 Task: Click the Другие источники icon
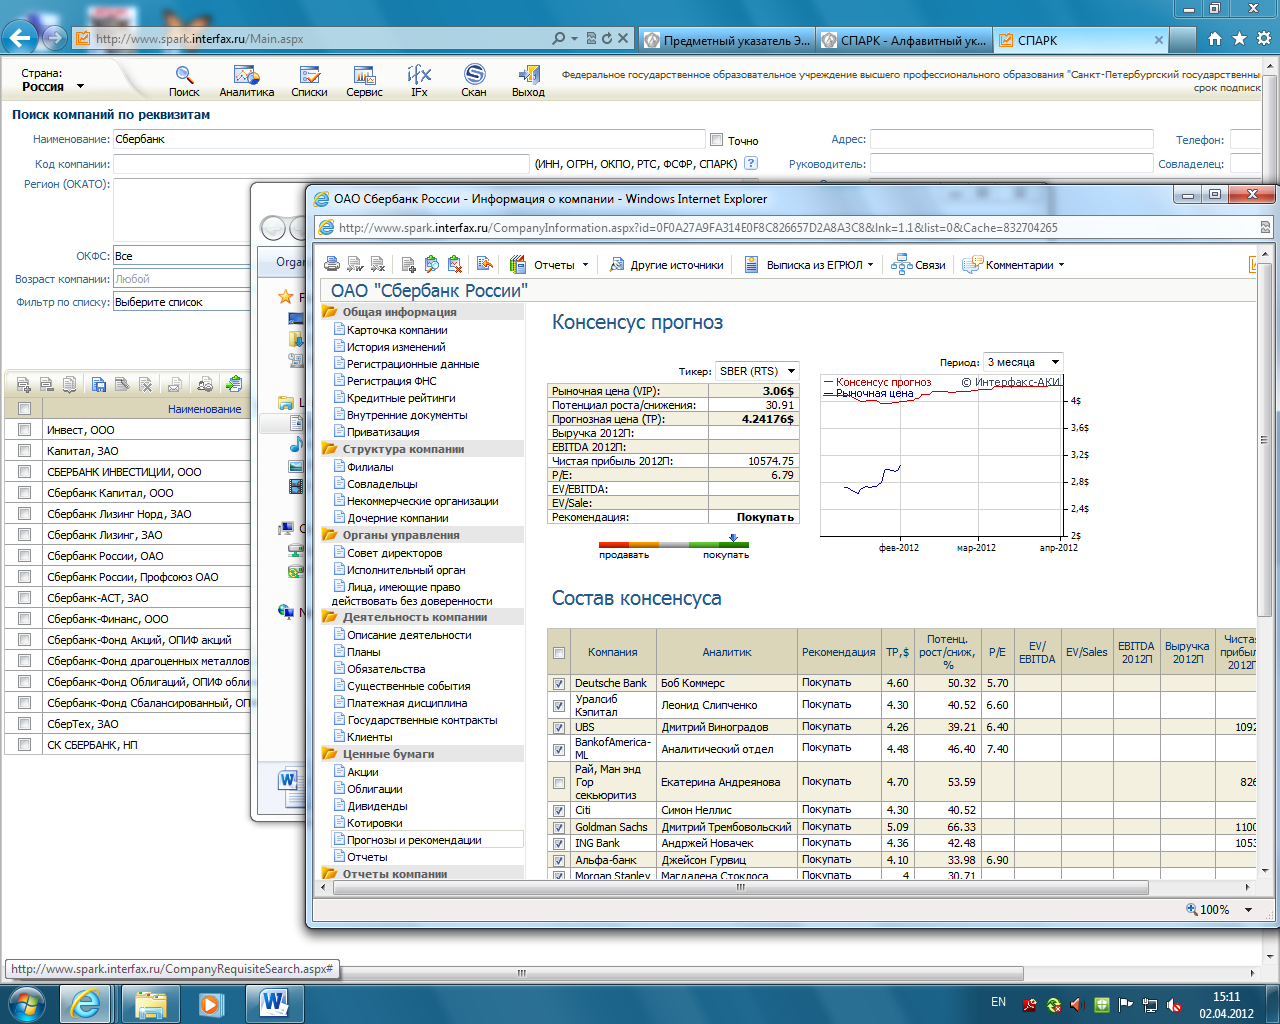666,264
